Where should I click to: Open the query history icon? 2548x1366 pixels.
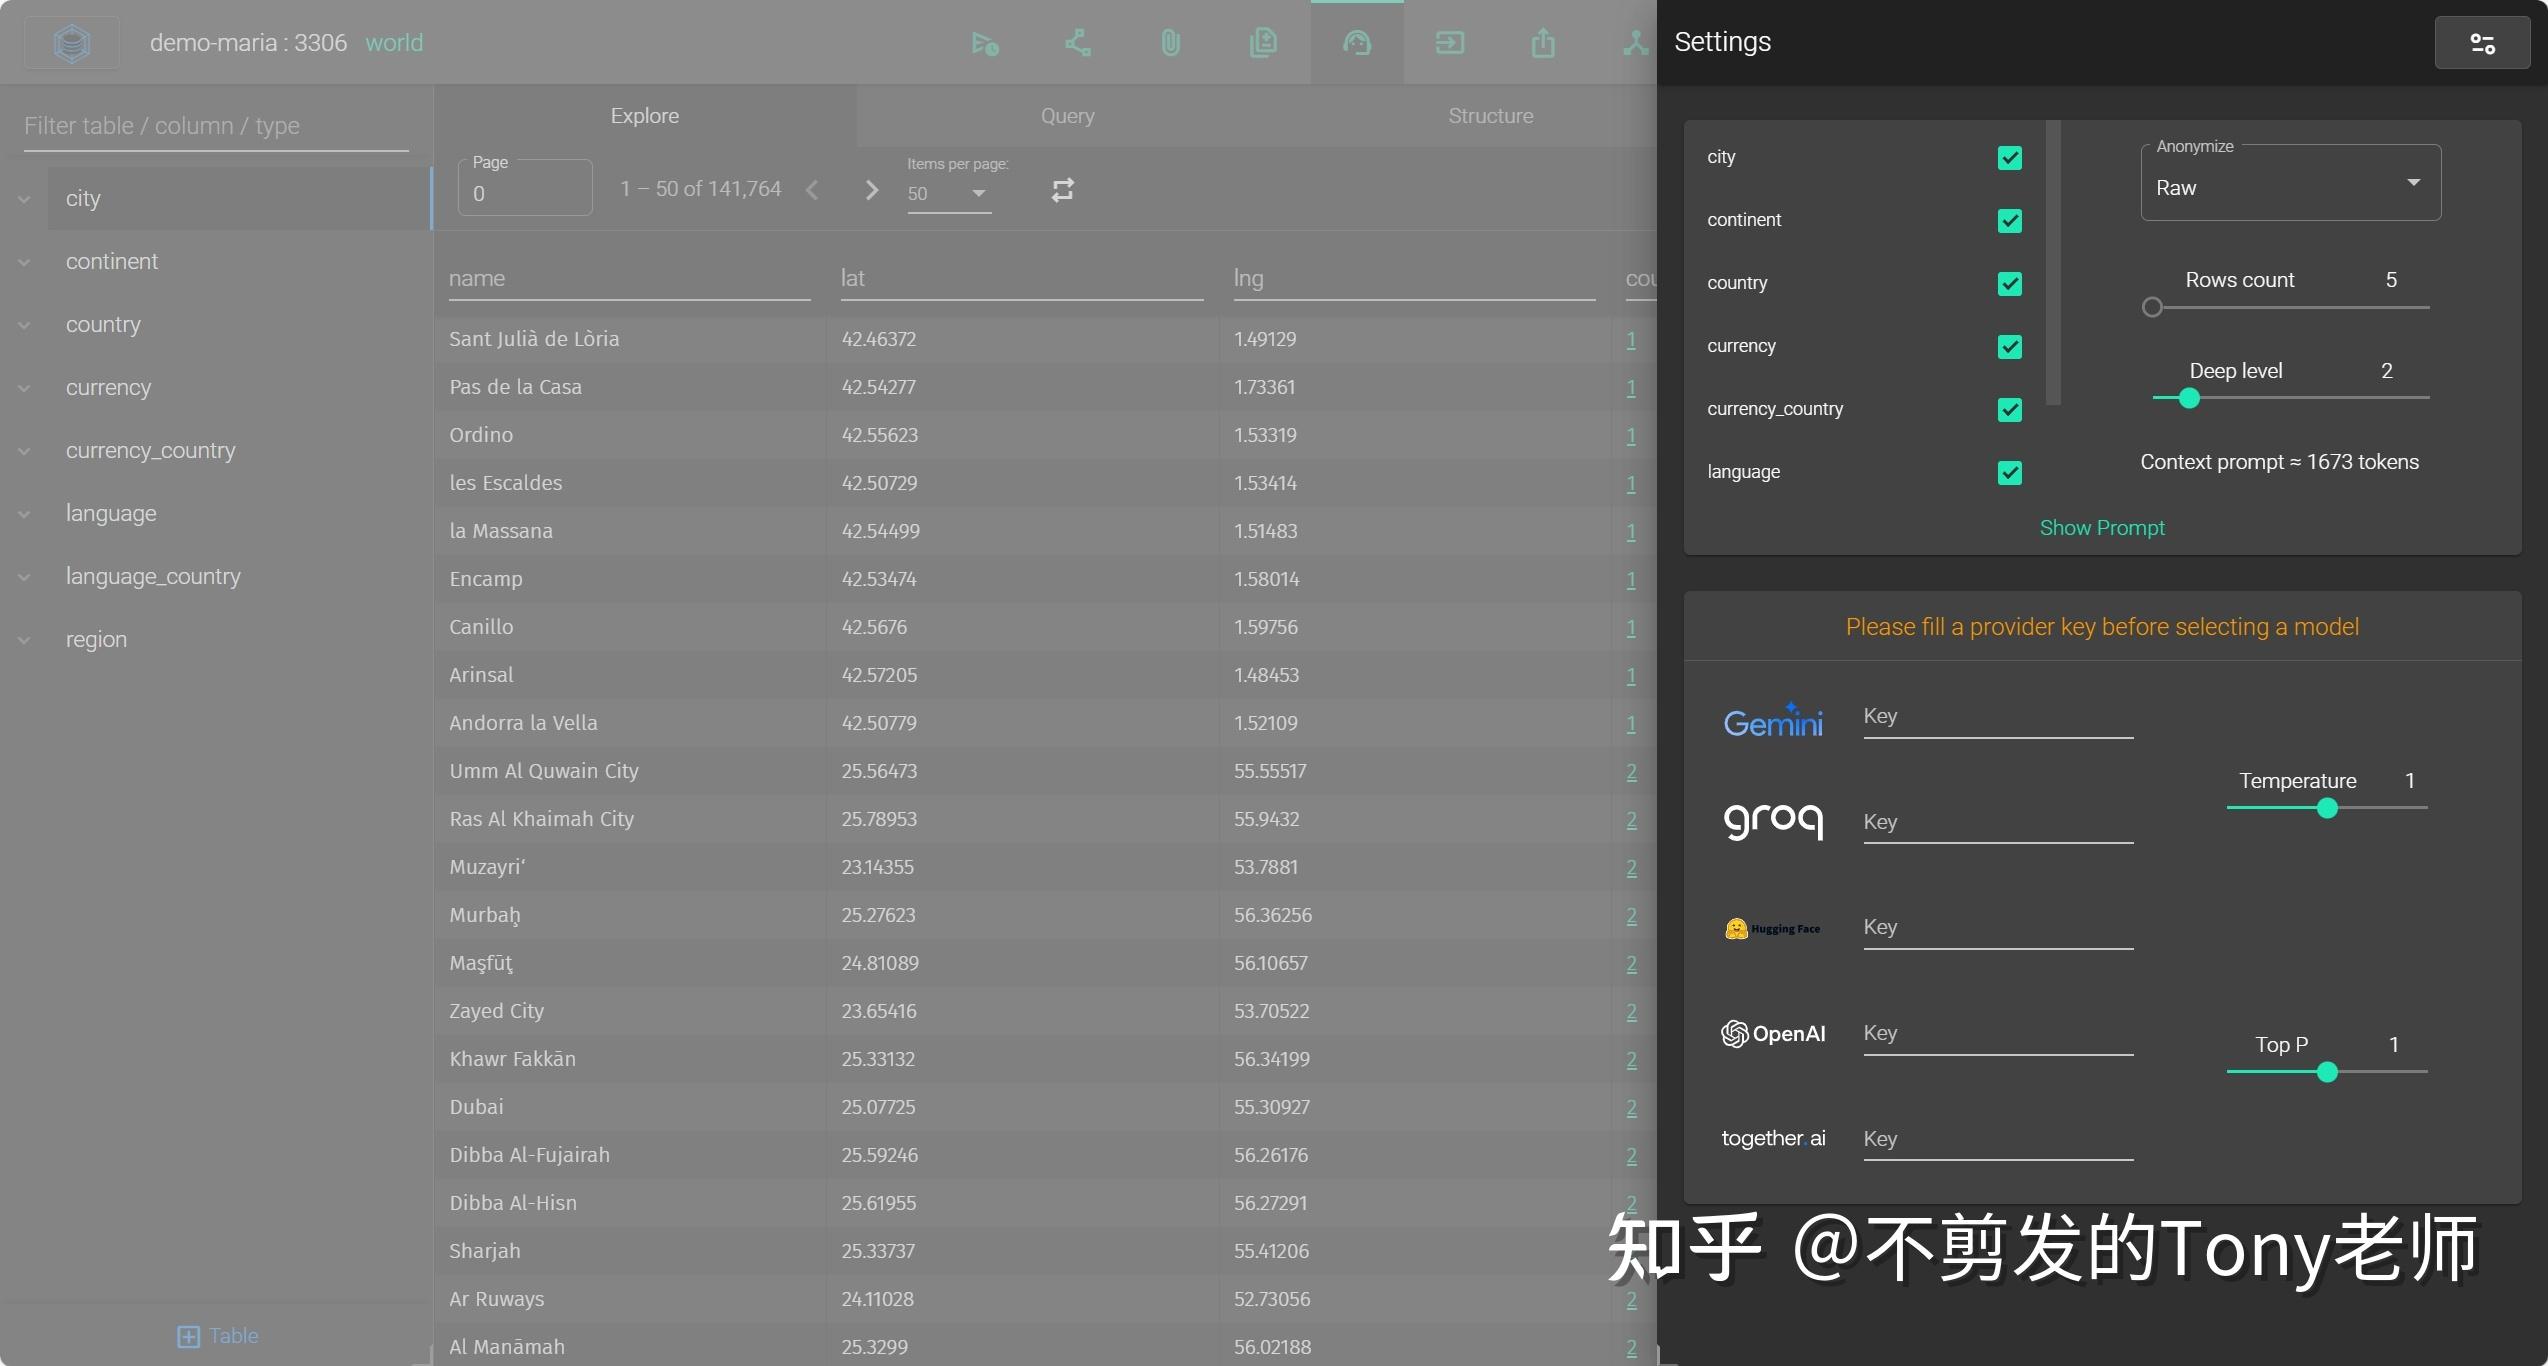click(x=985, y=42)
